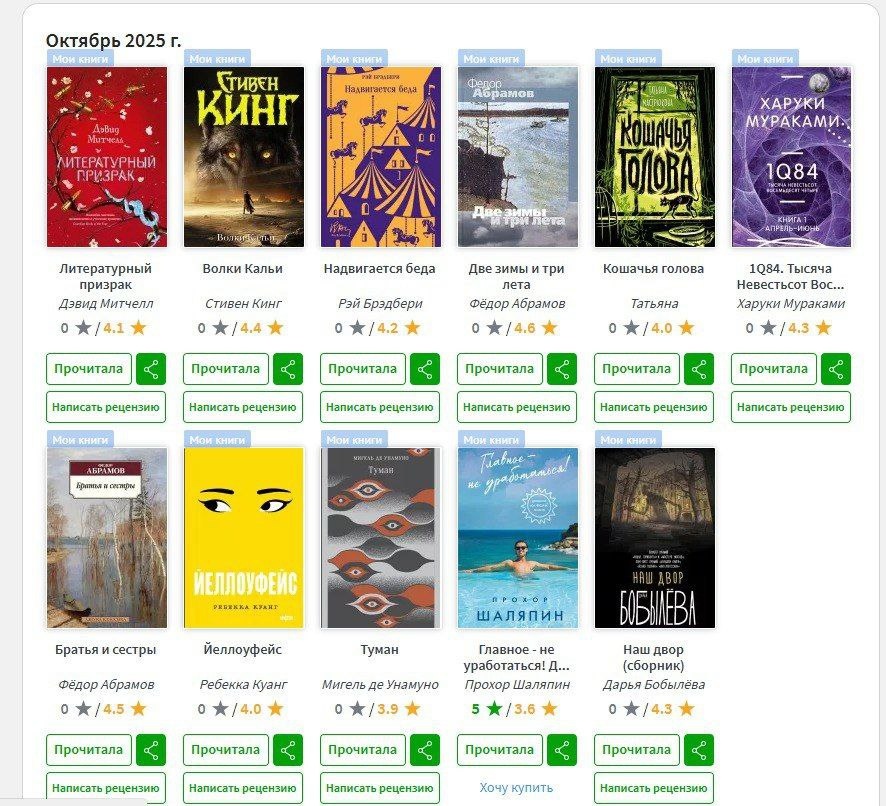Write a review for Литературный призрак

click(106, 407)
